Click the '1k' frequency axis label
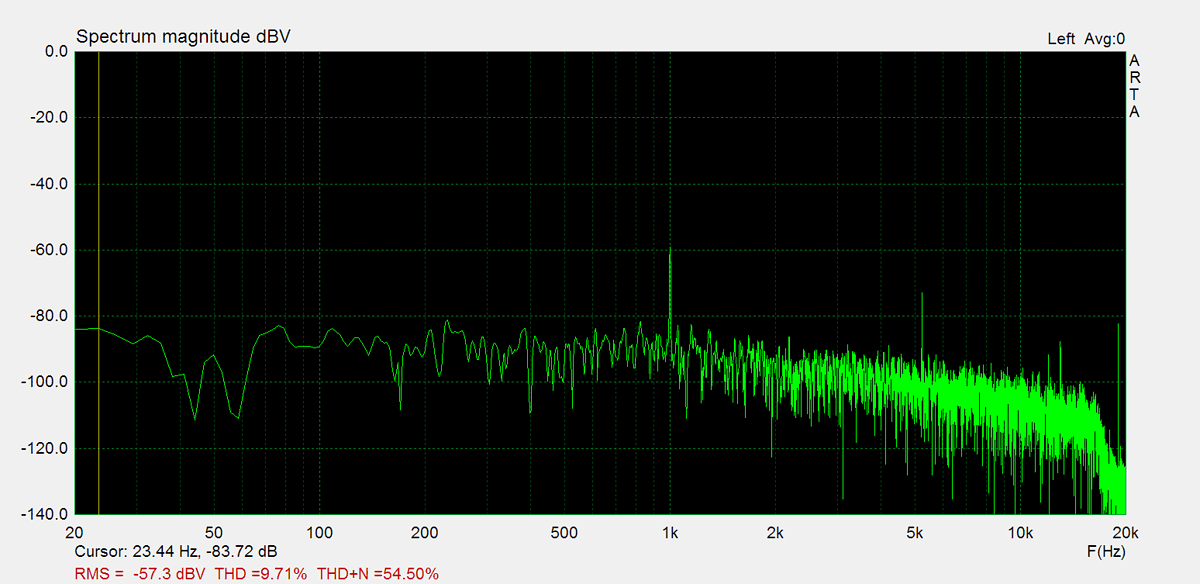Viewport: 1200px width, 584px height. click(x=670, y=532)
